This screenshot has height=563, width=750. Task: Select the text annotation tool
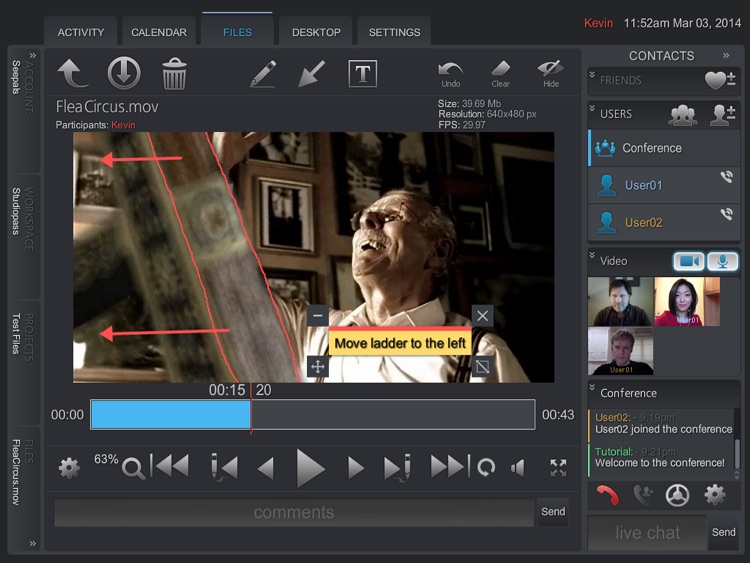coord(362,73)
